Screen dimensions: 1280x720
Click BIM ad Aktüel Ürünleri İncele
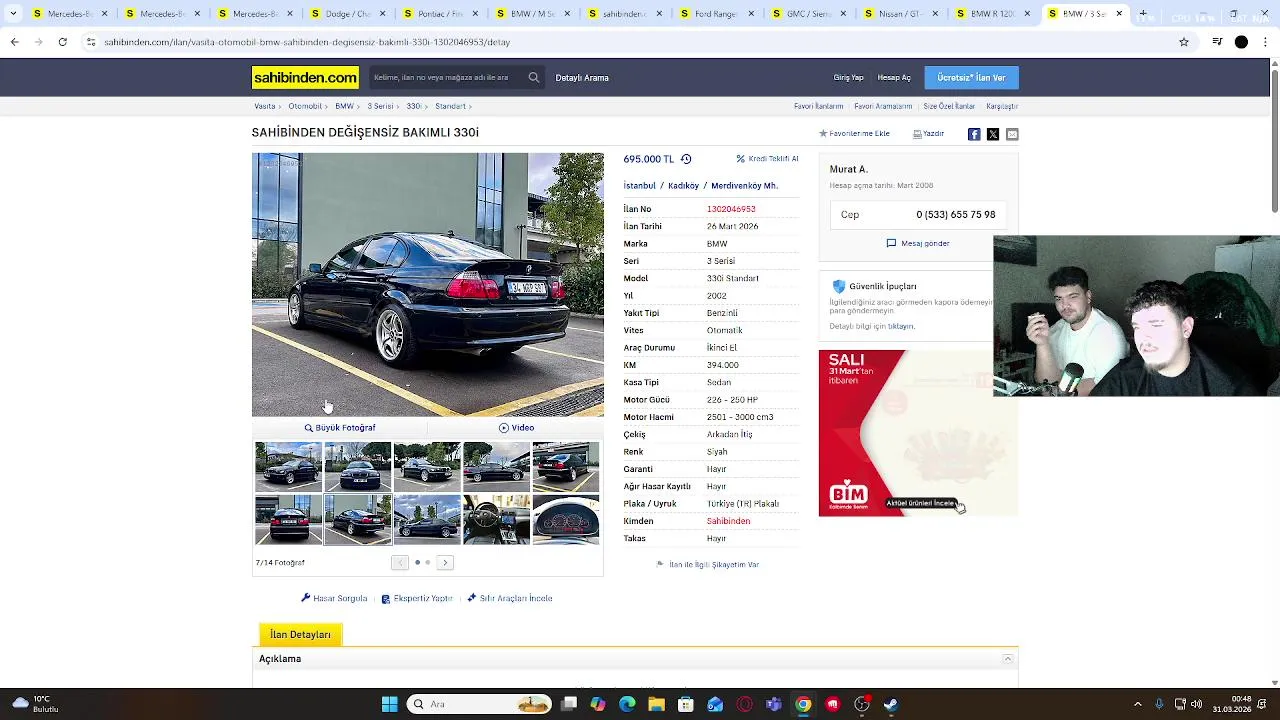click(x=920, y=503)
